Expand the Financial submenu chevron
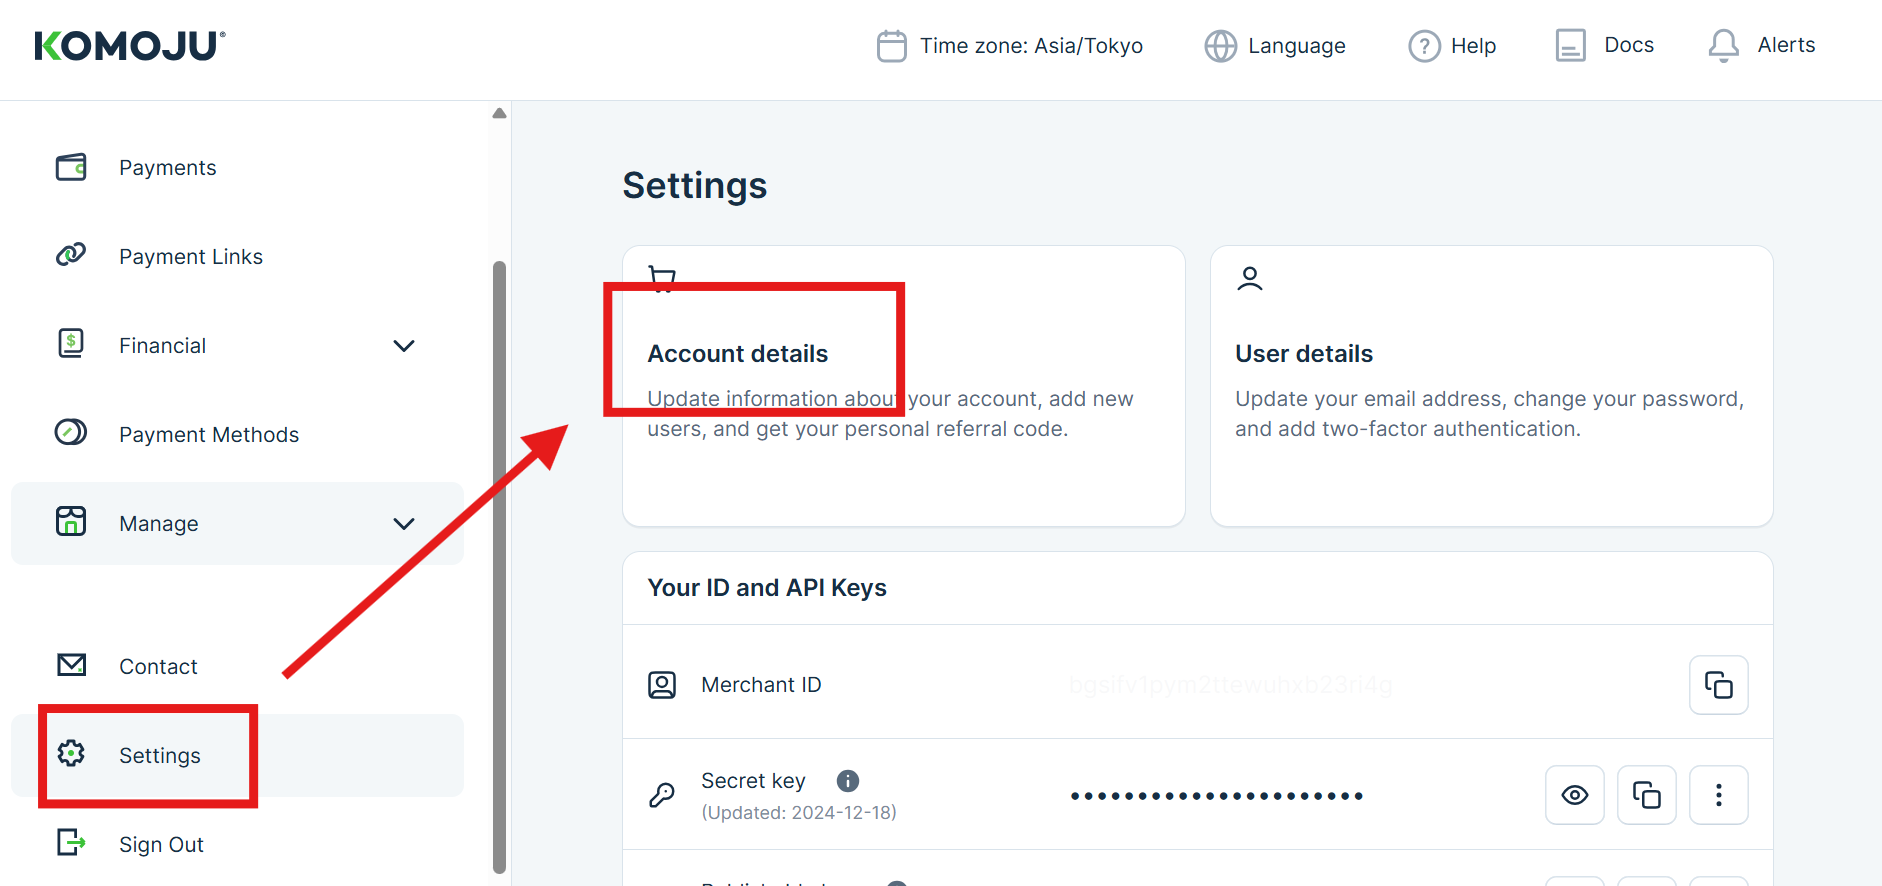Image resolution: width=1882 pixels, height=886 pixels. [x=404, y=346]
